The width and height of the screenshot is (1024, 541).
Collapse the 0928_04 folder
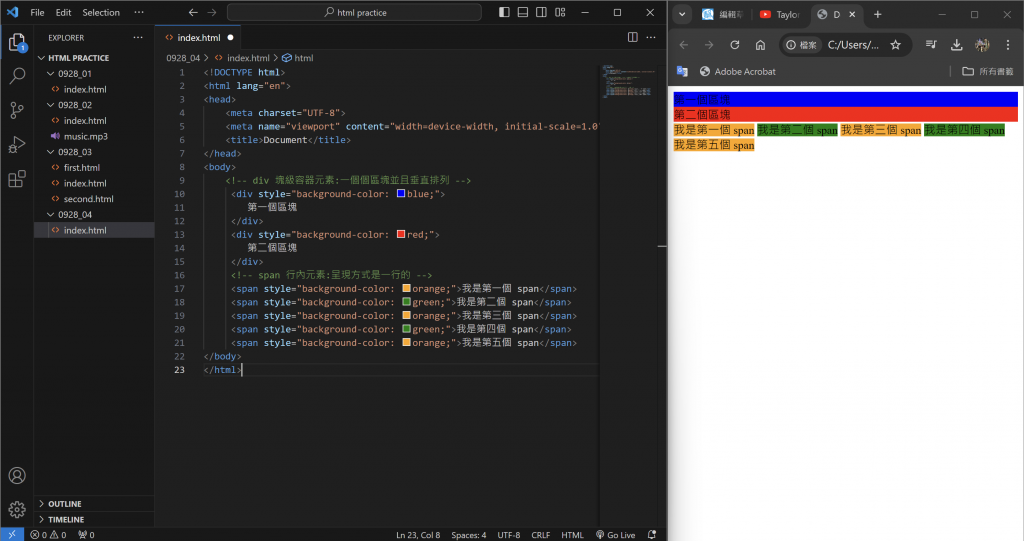74,214
